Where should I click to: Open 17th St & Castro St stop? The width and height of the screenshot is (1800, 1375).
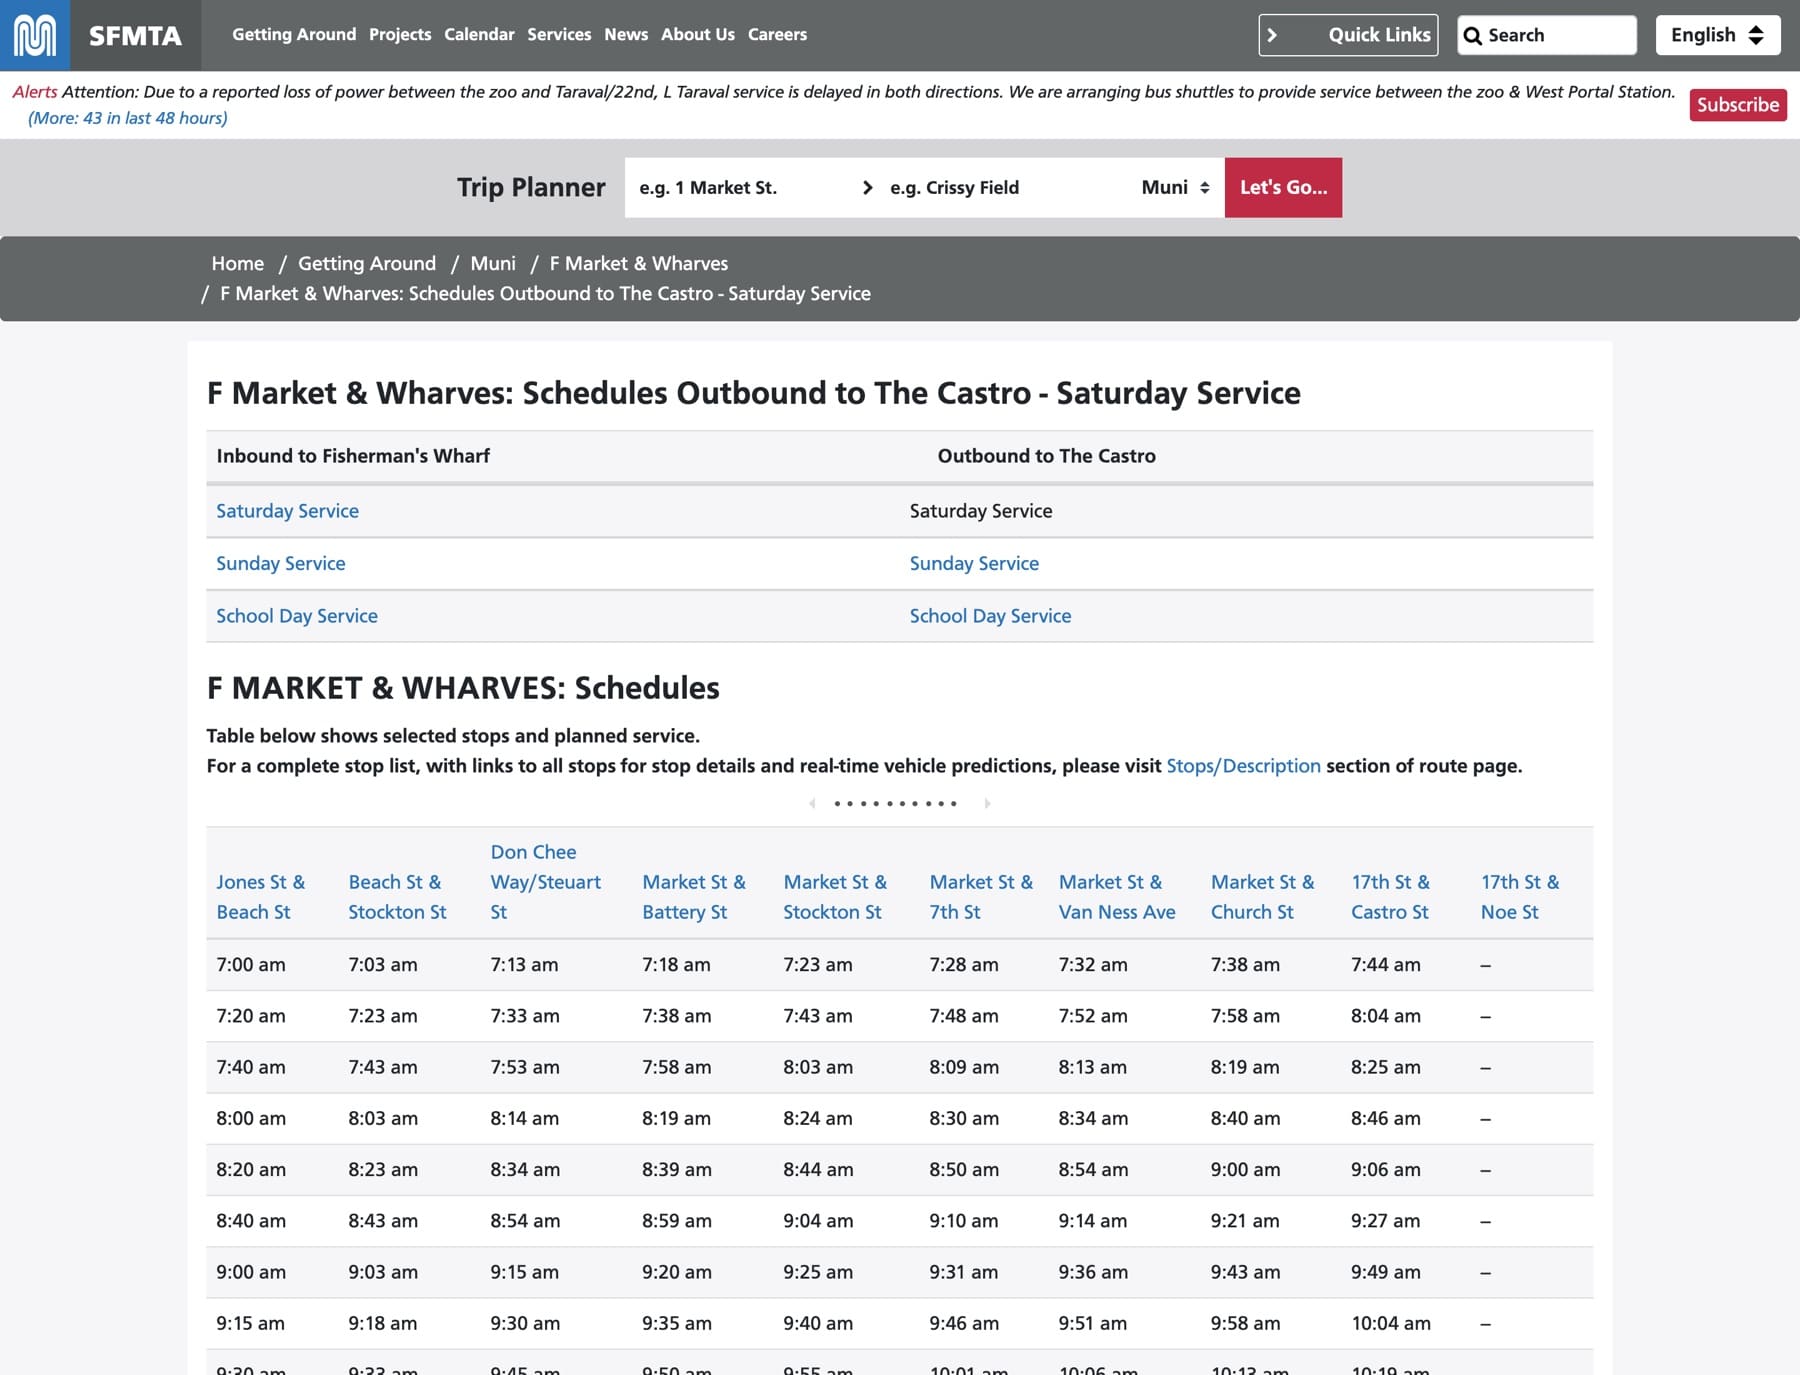(x=1390, y=897)
